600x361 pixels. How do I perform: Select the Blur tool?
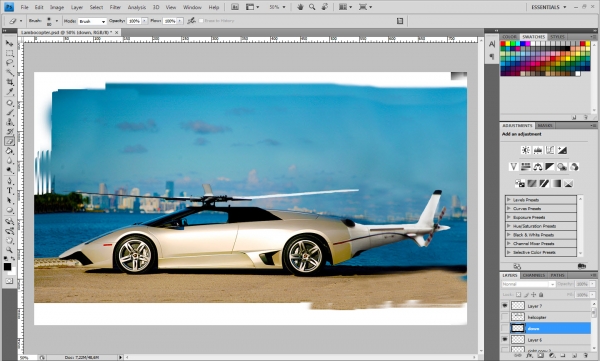coord(9,160)
